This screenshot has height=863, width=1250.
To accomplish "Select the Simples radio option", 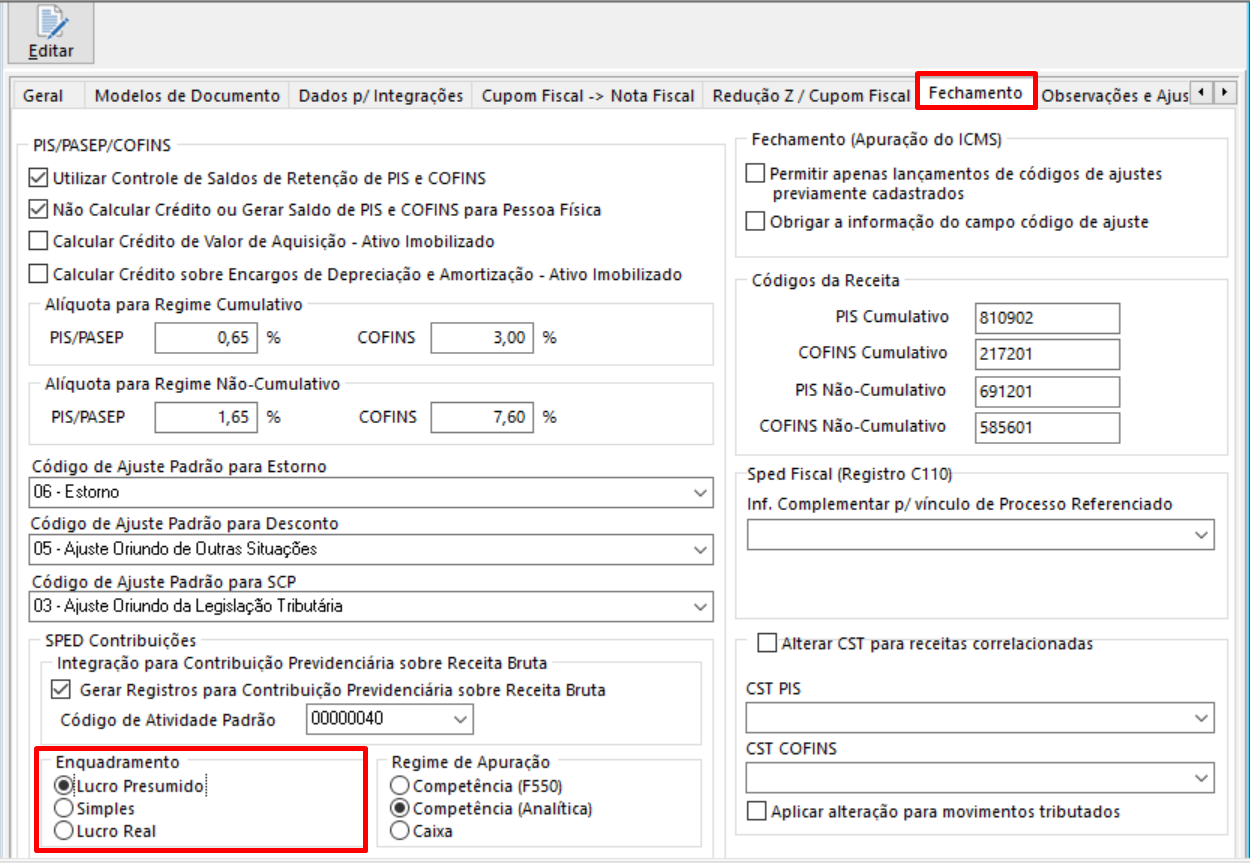I will [x=64, y=808].
